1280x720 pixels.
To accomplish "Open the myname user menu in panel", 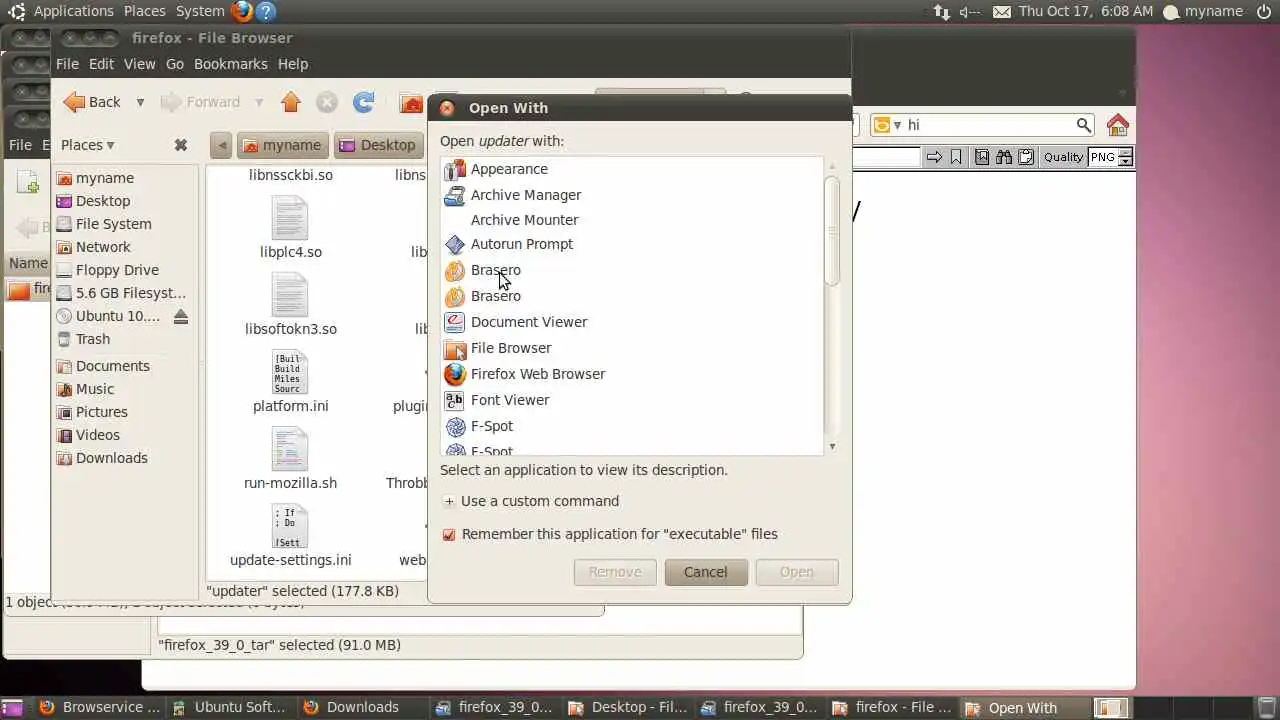I will [x=1204, y=12].
